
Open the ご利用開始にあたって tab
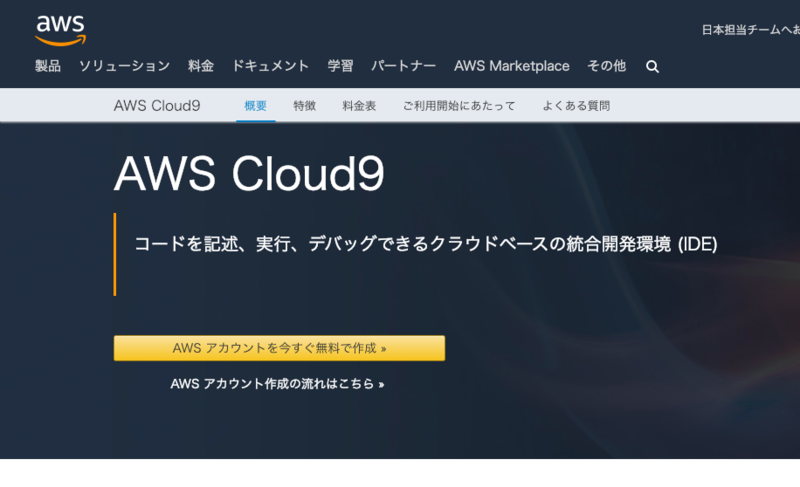tap(459, 106)
